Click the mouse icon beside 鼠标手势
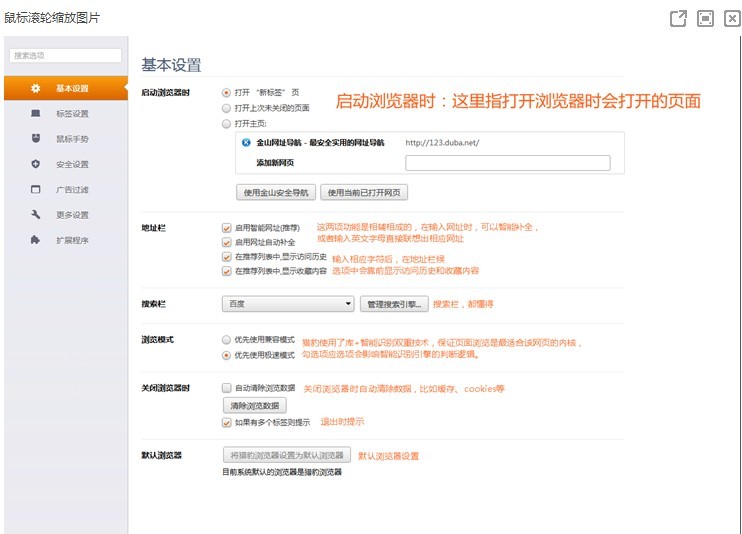The height and width of the screenshot is (534, 742). tap(35, 138)
